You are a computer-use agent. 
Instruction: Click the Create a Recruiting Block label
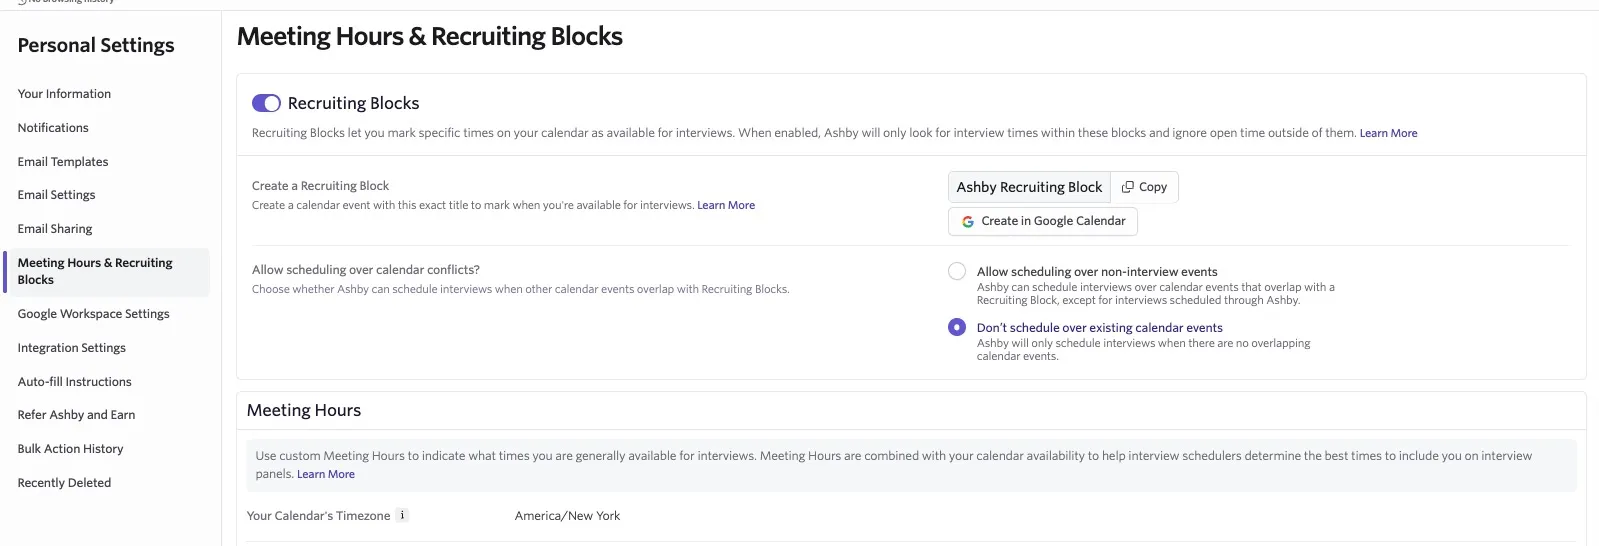click(x=320, y=186)
